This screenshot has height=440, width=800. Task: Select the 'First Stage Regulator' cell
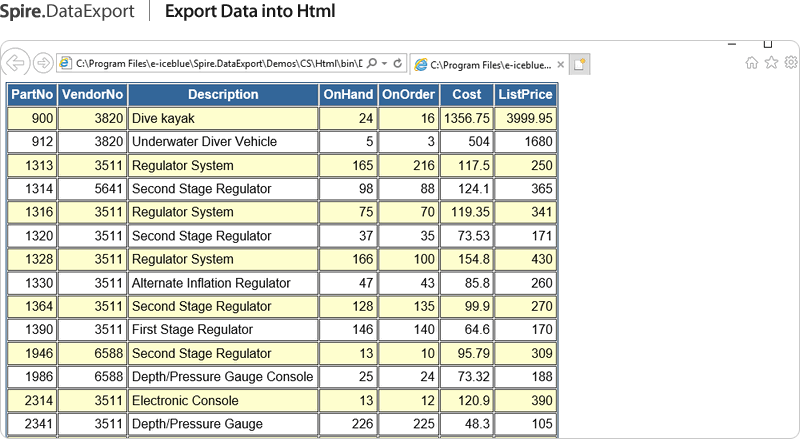pyautogui.click(x=223, y=329)
